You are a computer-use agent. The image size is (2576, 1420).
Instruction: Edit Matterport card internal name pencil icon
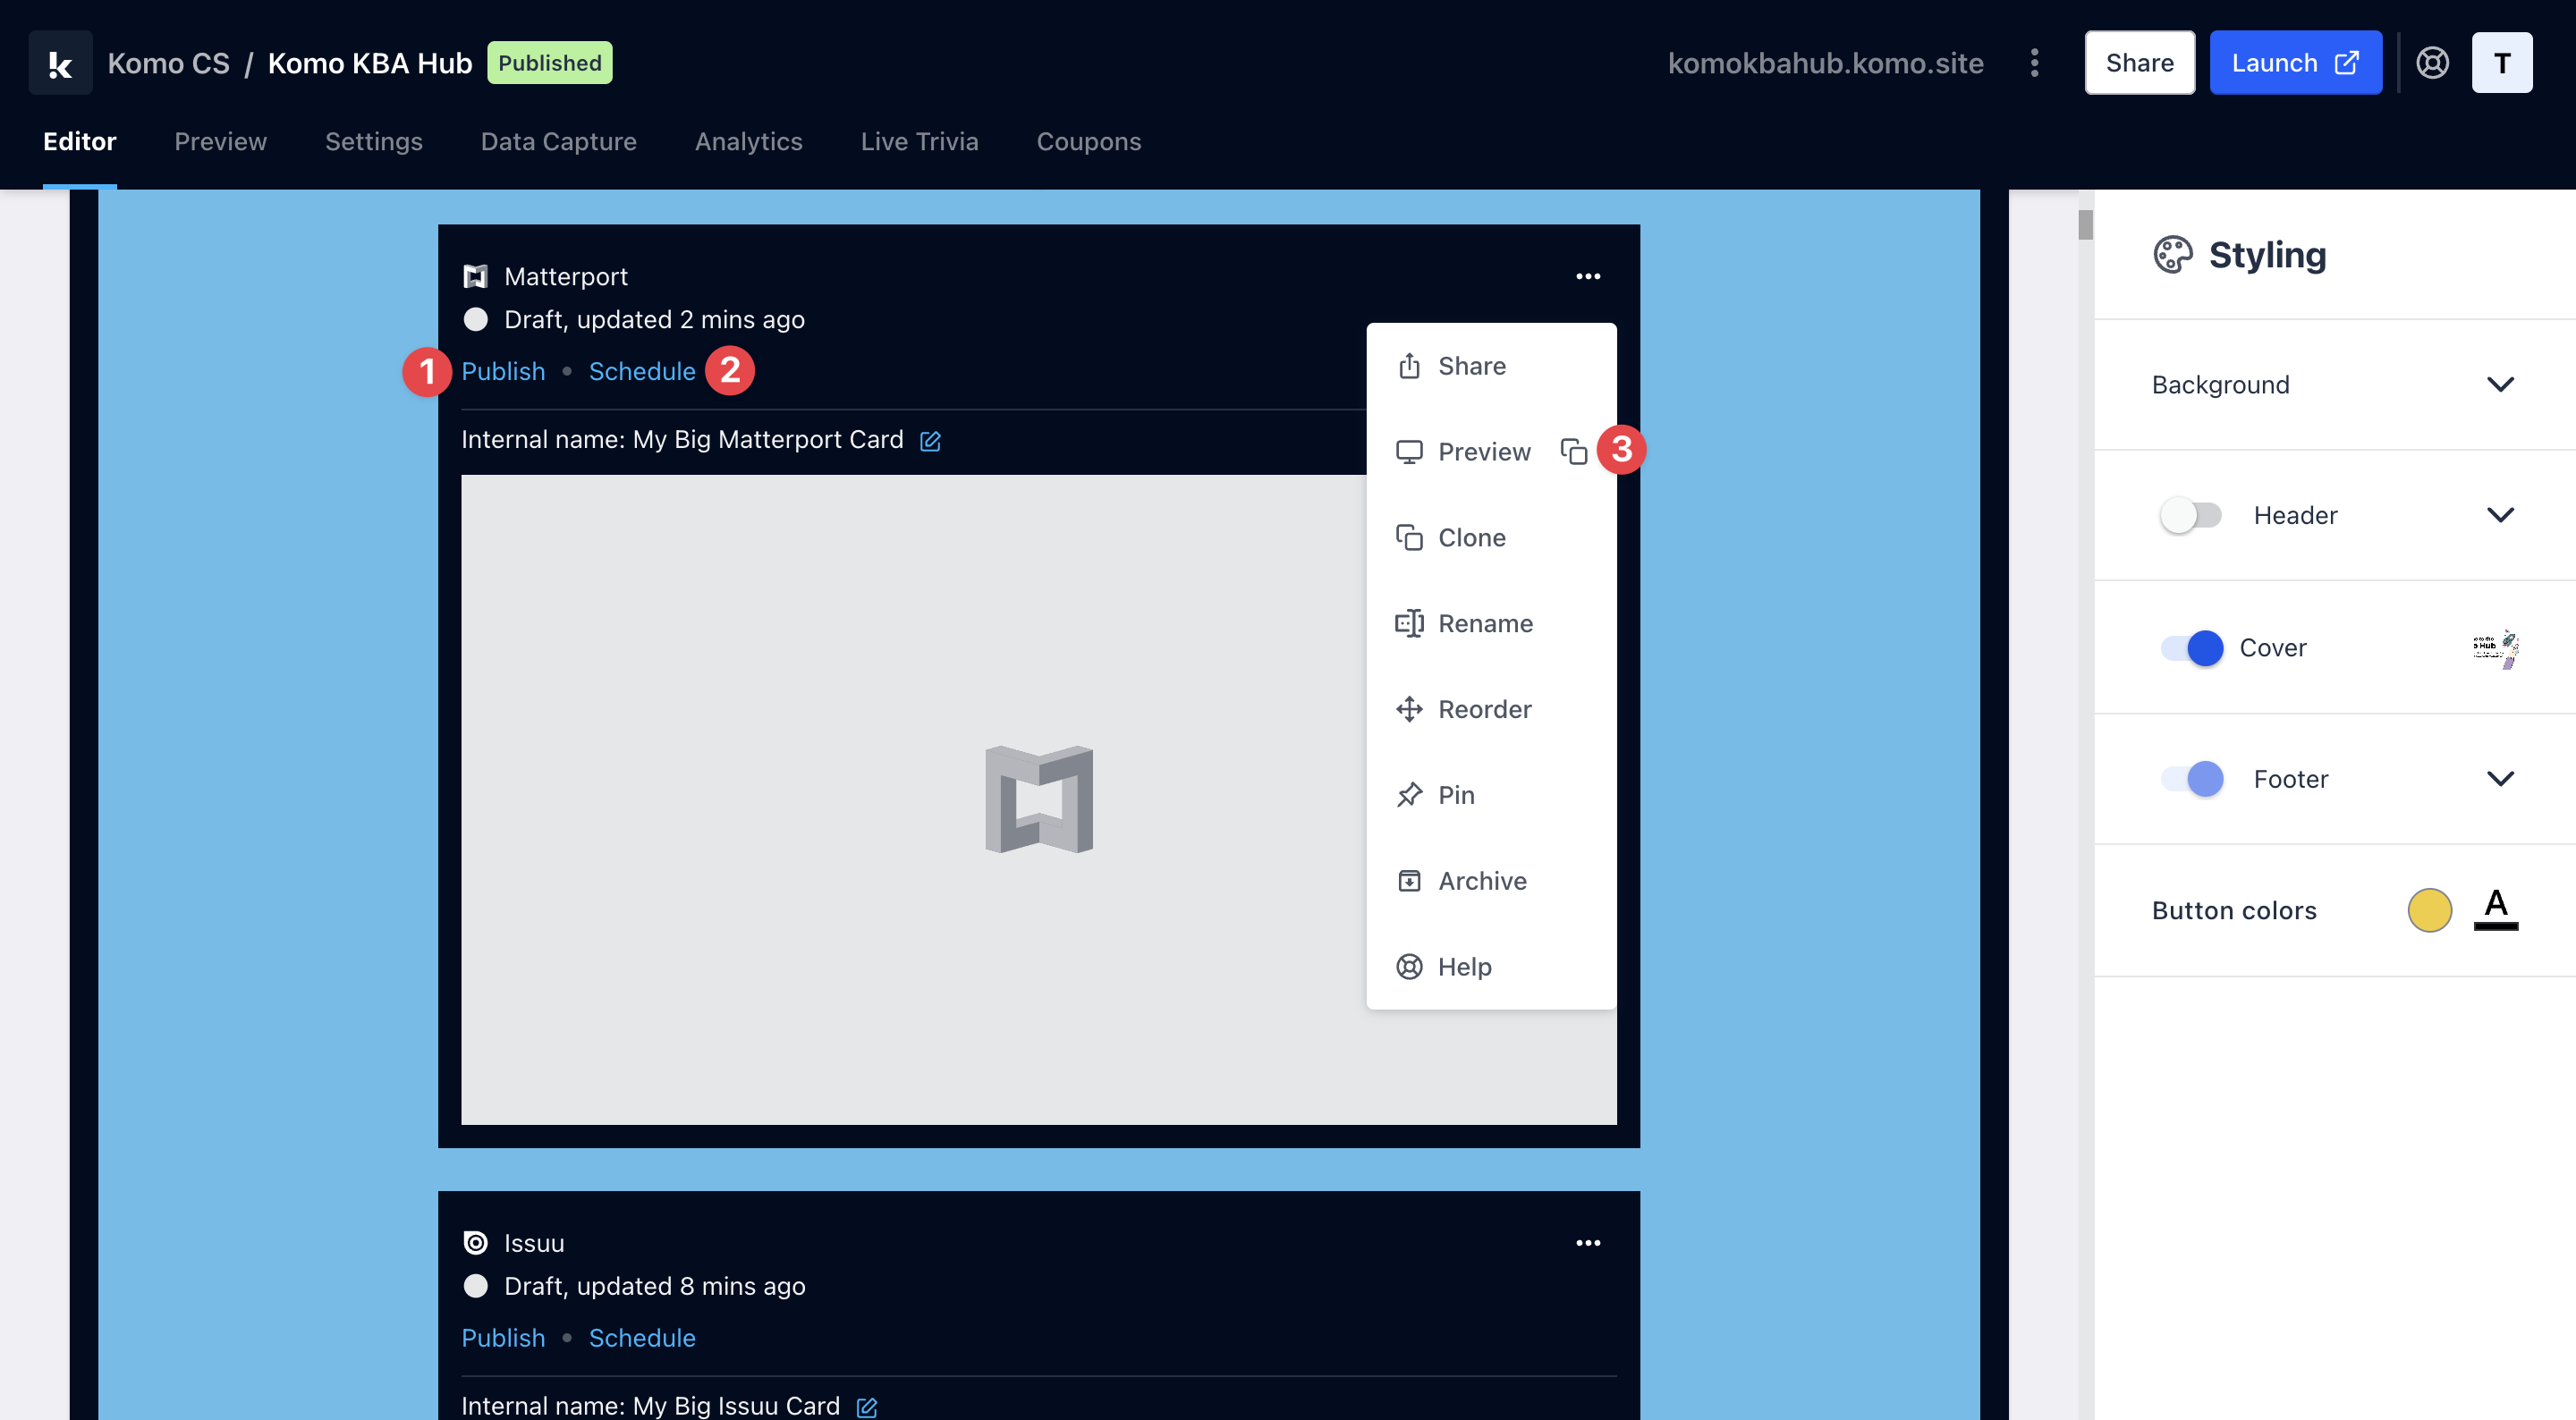(x=930, y=441)
